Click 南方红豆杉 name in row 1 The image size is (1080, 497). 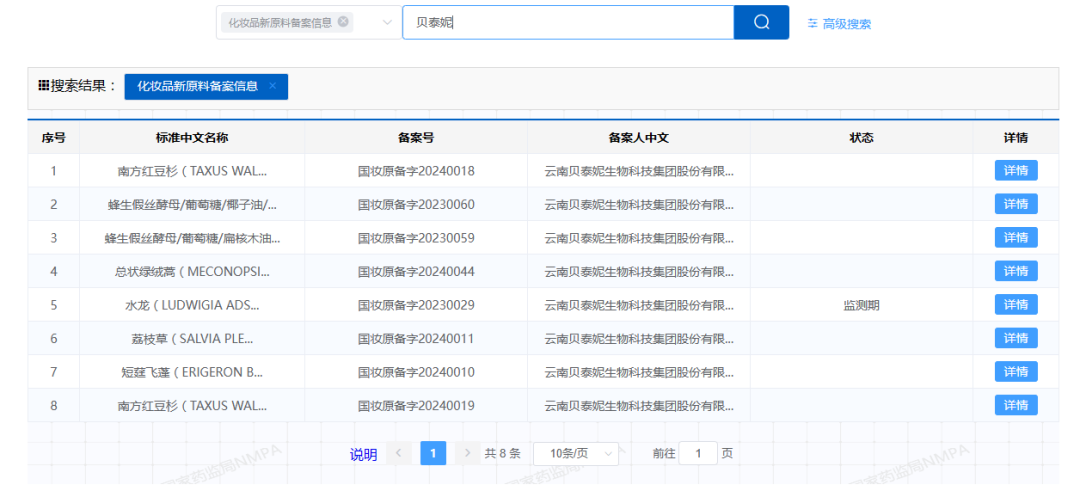[192, 171]
